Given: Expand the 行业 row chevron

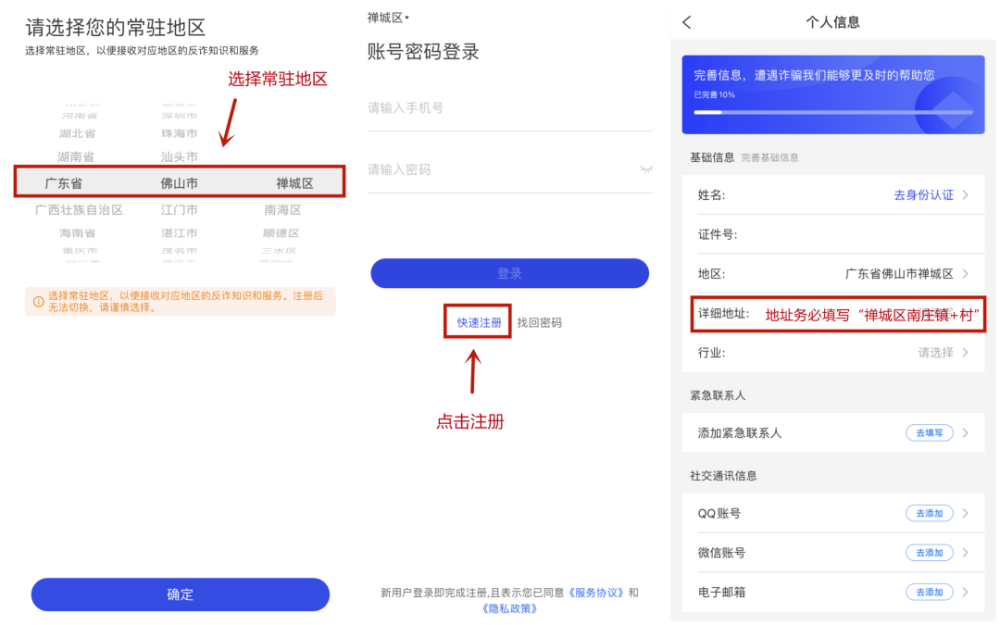Looking at the screenshot, I should [966, 353].
